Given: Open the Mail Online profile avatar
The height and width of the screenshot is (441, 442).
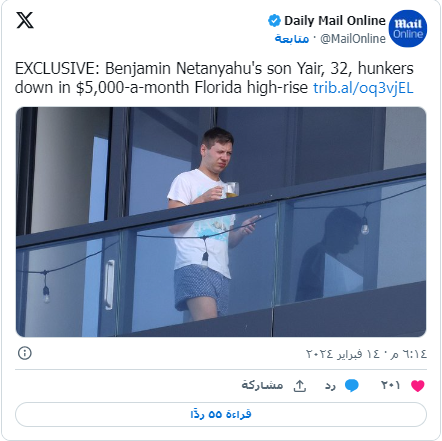Looking at the screenshot, I should click(x=408, y=29).
